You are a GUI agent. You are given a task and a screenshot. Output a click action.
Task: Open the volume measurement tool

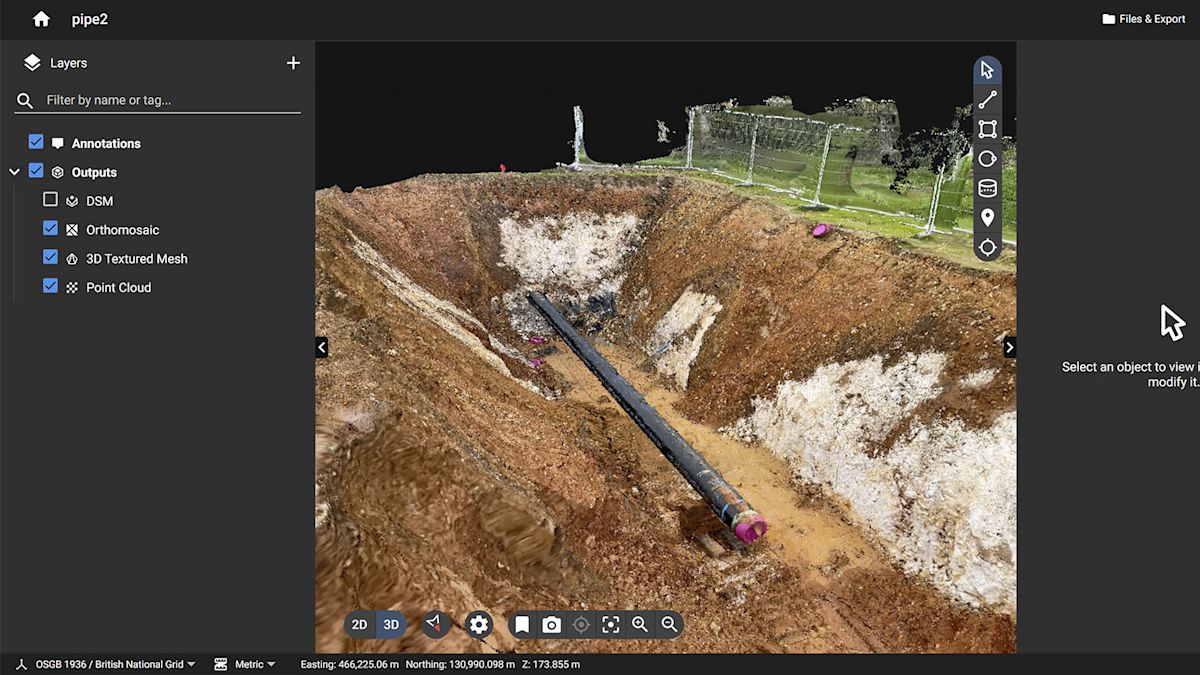point(987,188)
